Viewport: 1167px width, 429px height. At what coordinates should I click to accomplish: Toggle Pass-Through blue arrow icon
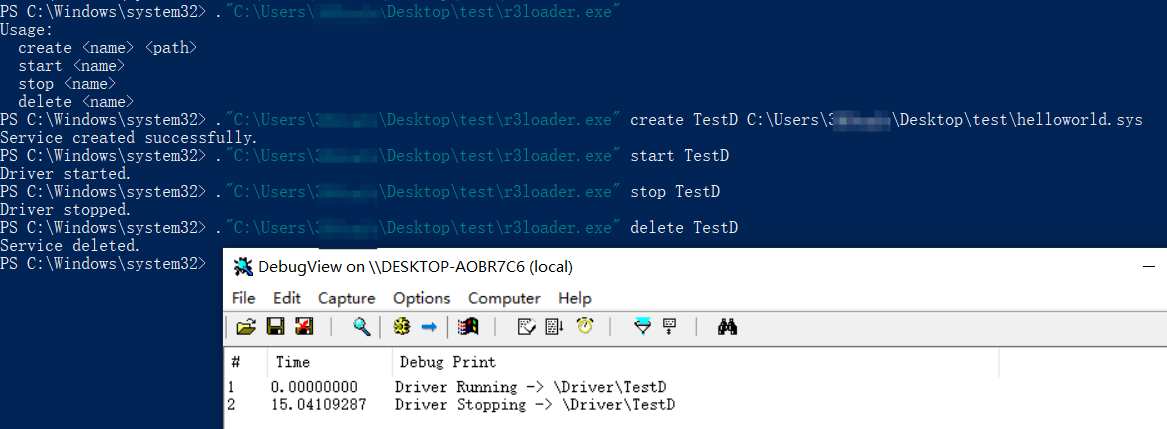click(x=429, y=326)
